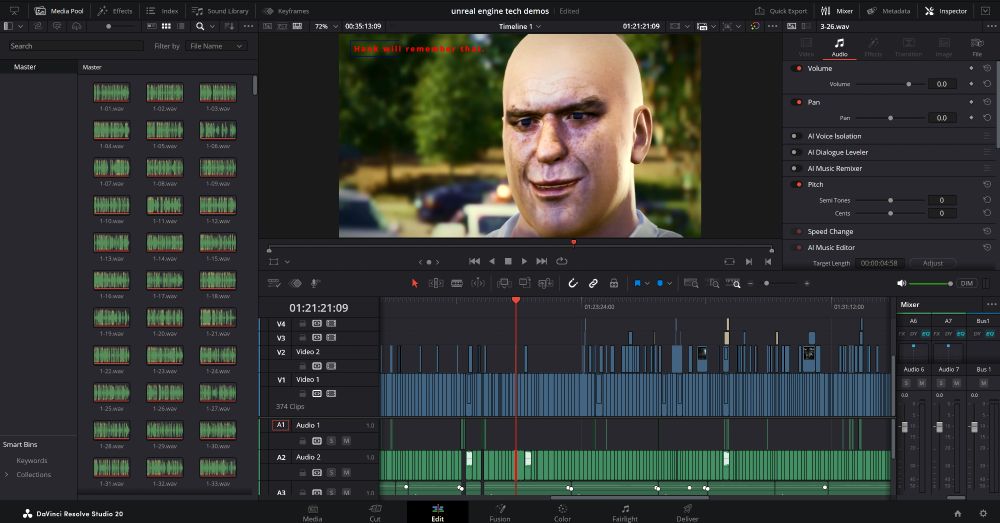This screenshot has height=523, width=1000.
Task: Reset the Volume section in Inspector
Action: [x=987, y=68]
